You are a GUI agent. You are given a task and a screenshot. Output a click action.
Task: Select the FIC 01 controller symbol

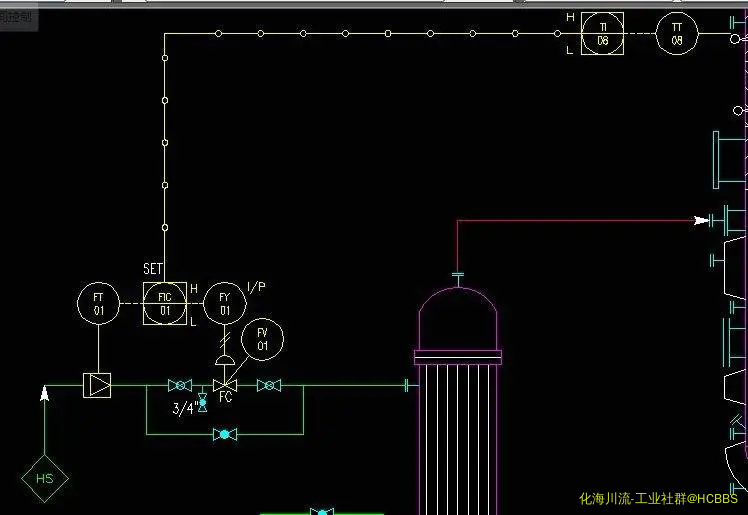[x=165, y=303]
